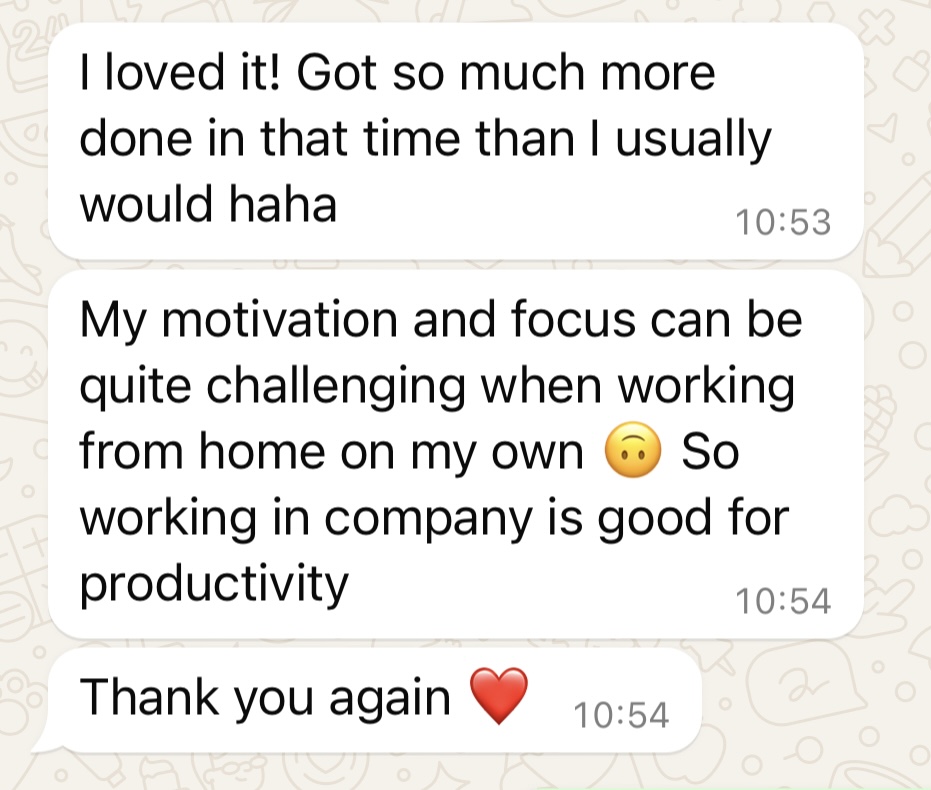The height and width of the screenshot is (790, 931).
Task: Click the 10:54 timestamp beside "productivity"
Action: pos(783,600)
